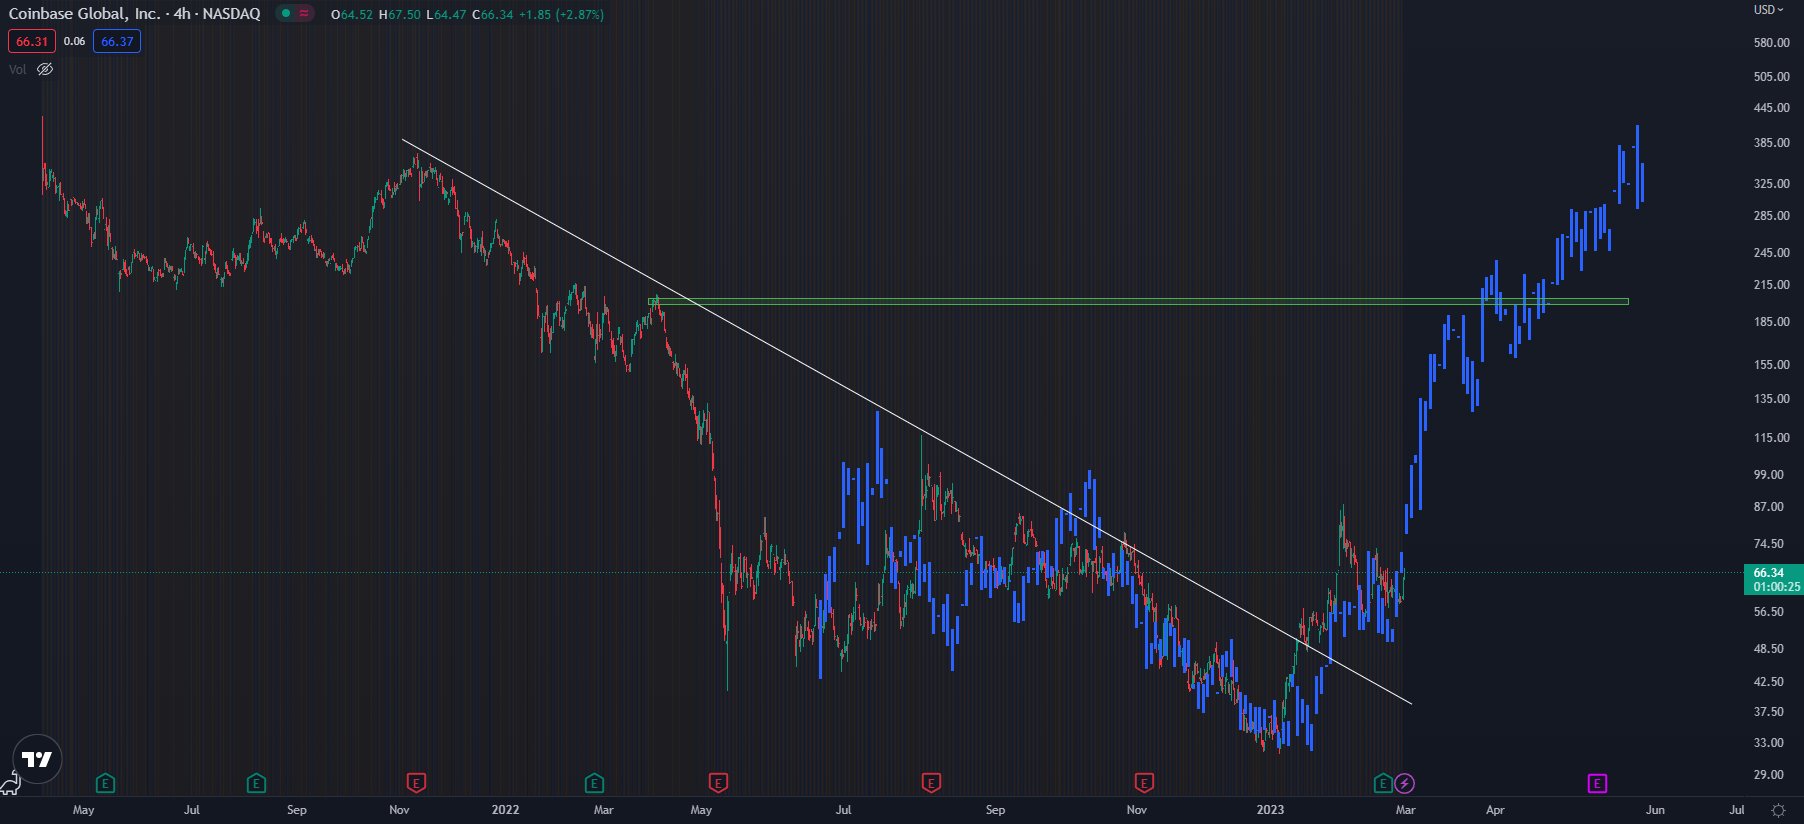
Task: Select the current price label 66.34
Action: tap(1773, 579)
